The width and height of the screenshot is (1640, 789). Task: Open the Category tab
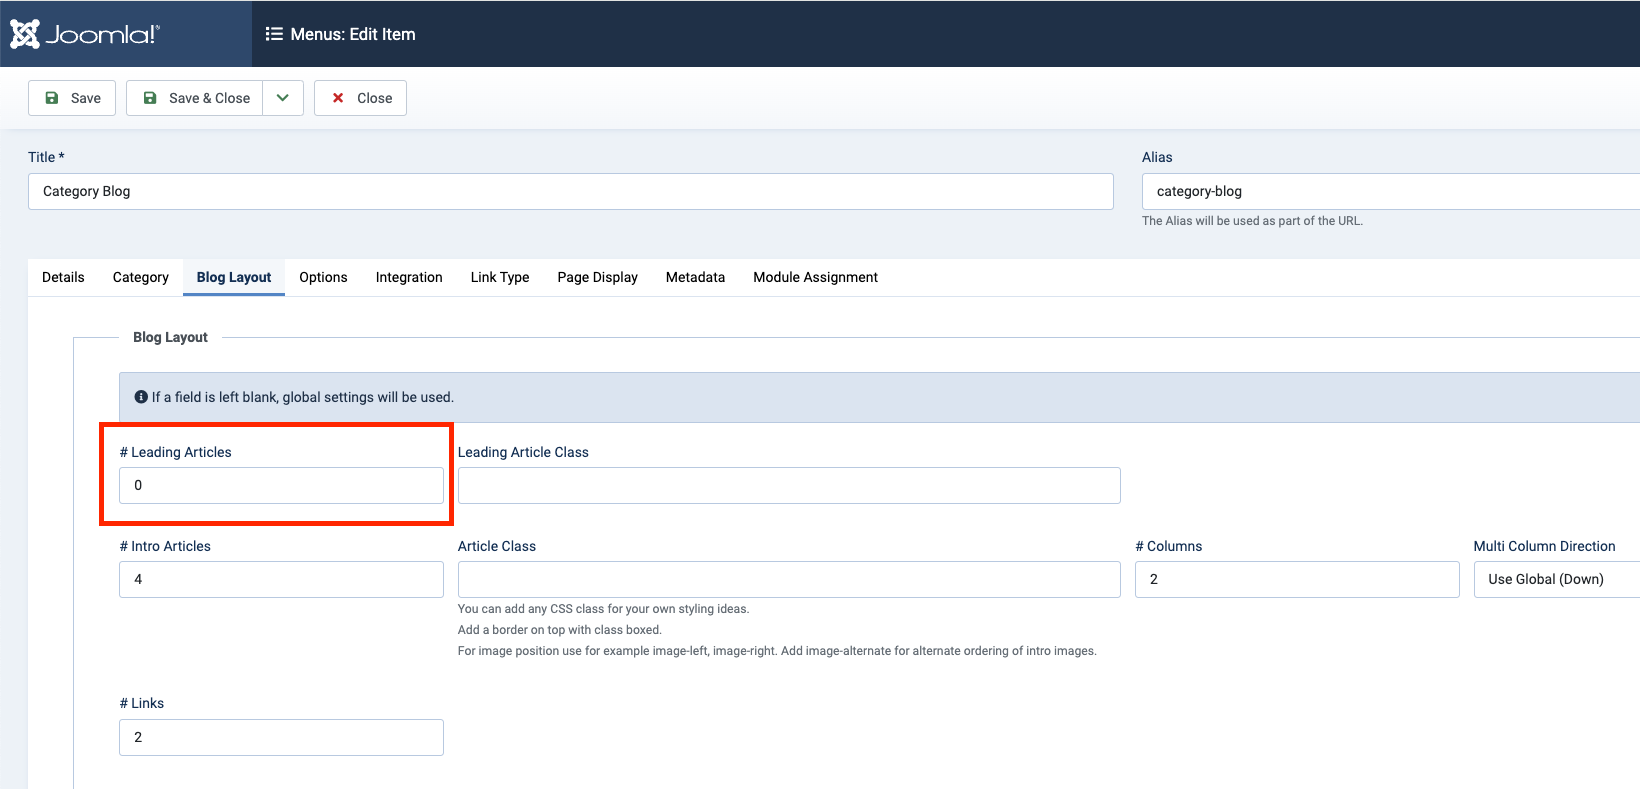140,277
